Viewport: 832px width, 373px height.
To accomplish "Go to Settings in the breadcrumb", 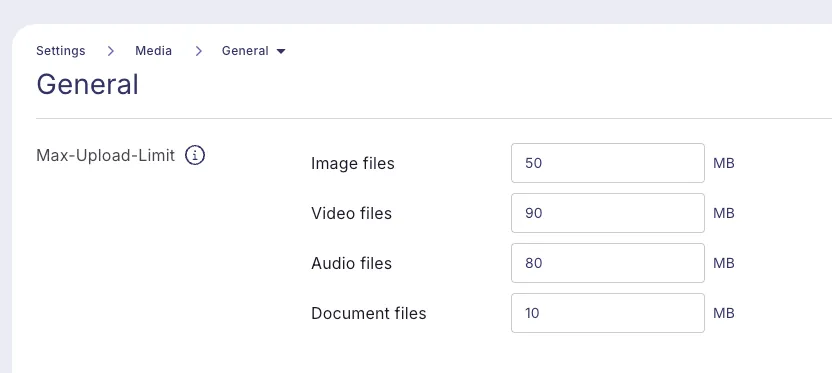I will (x=60, y=51).
